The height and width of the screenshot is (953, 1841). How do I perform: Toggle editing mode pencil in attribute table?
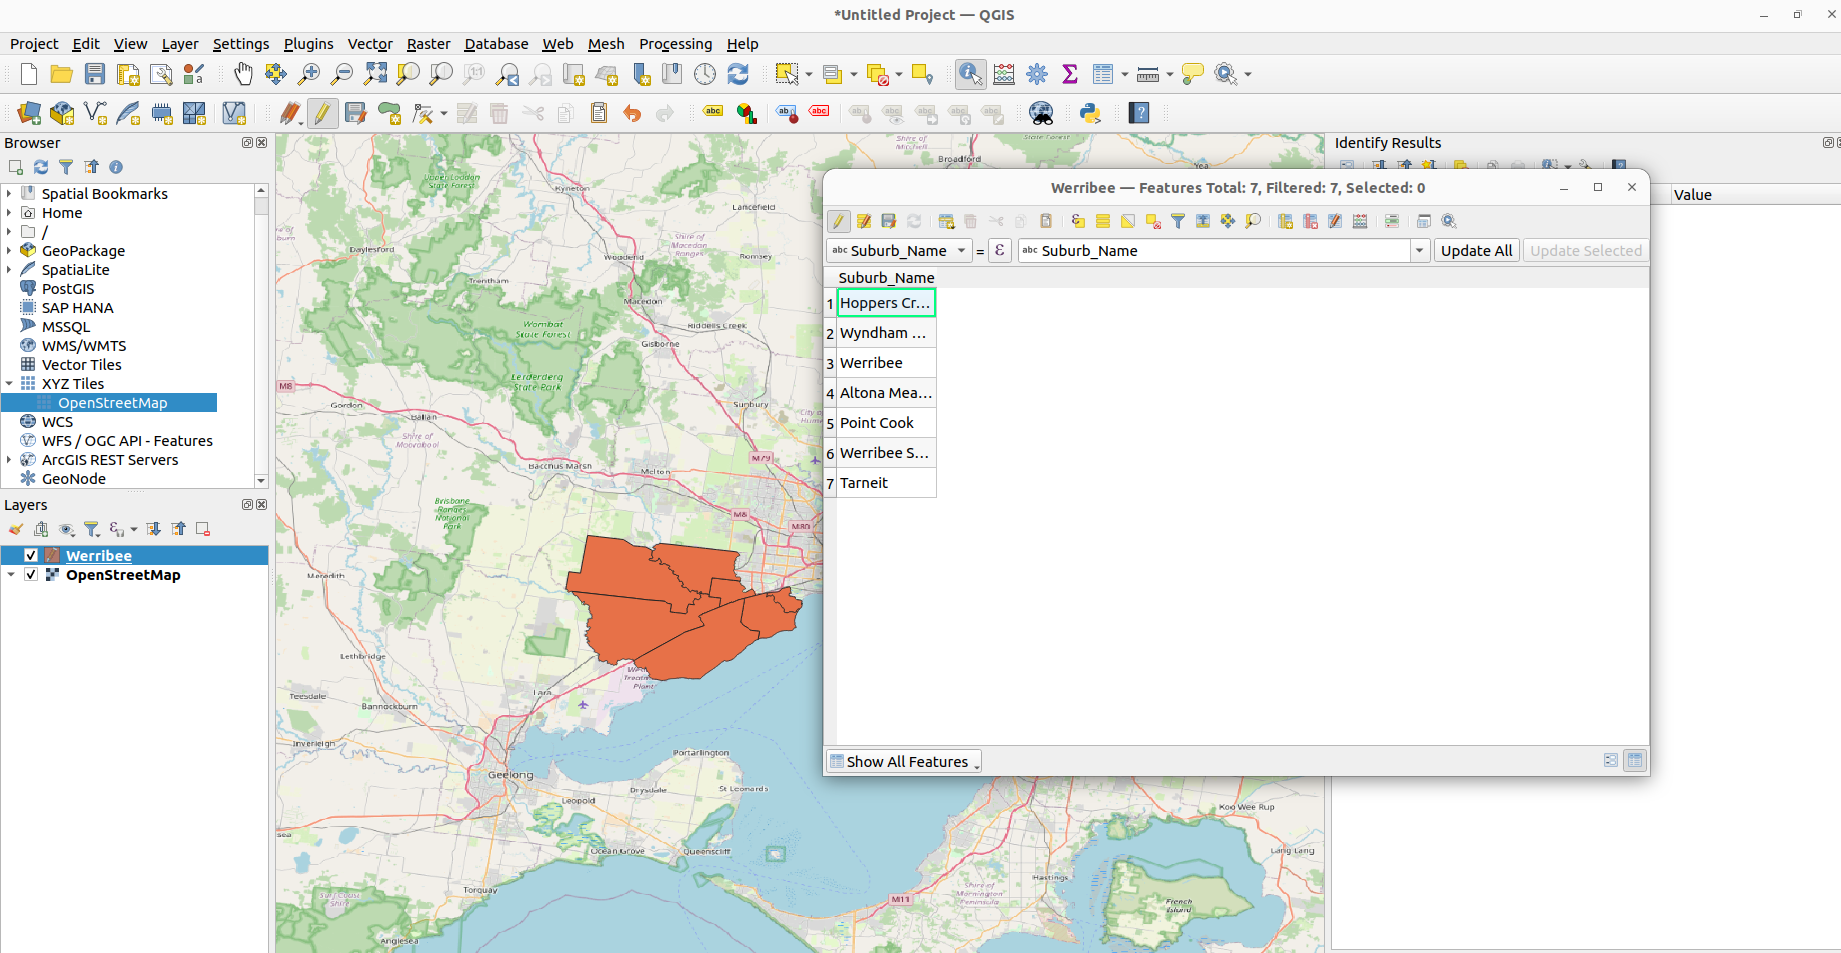(839, 221)
